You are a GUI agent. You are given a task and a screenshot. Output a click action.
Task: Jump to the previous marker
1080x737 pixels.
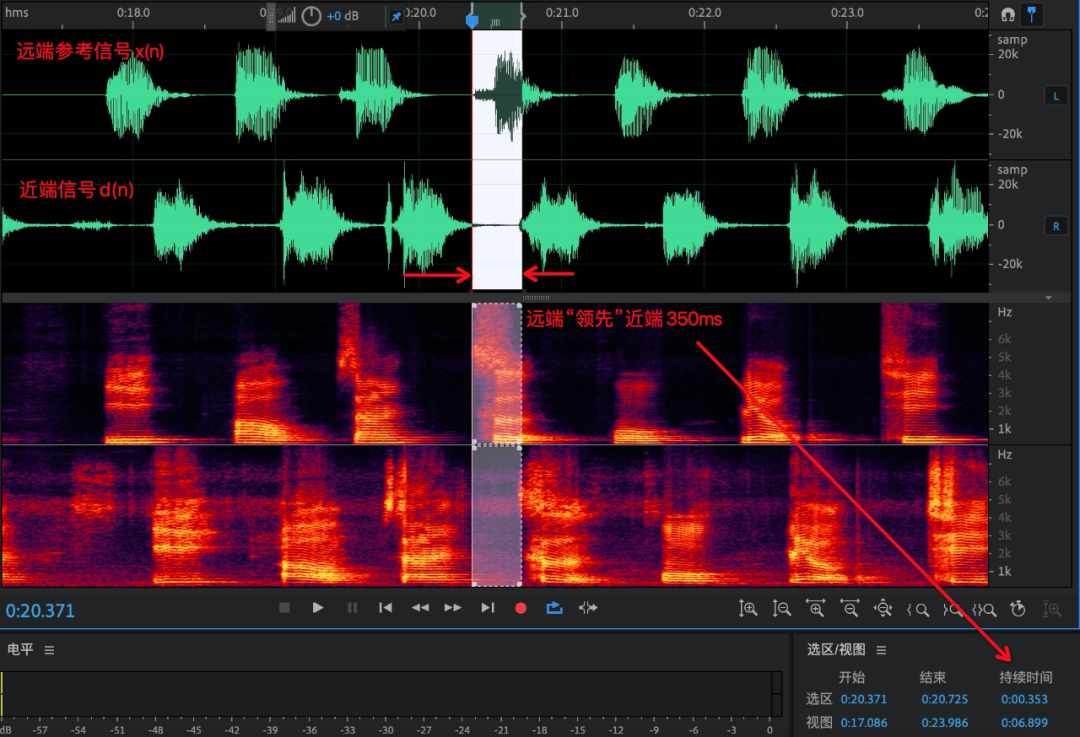[385, 607]
